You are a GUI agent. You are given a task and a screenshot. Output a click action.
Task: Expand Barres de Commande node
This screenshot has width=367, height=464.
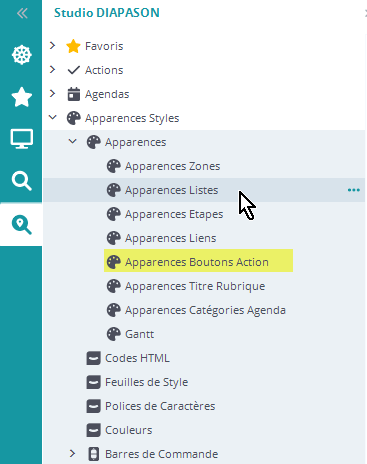(72, 453)
